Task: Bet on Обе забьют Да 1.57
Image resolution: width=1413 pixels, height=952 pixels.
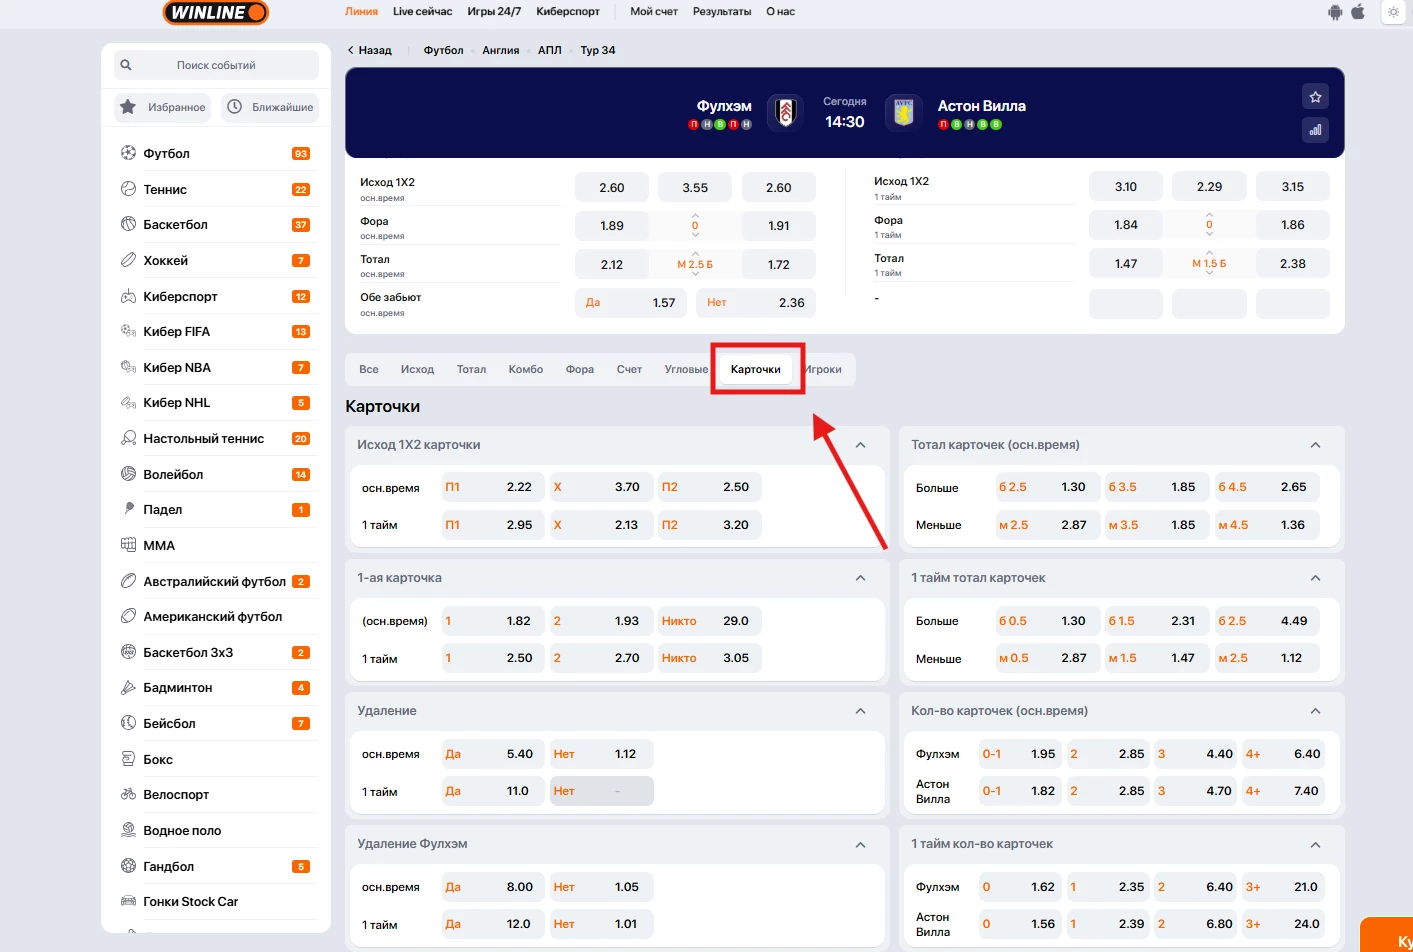Action: click(x=632, y=302)
